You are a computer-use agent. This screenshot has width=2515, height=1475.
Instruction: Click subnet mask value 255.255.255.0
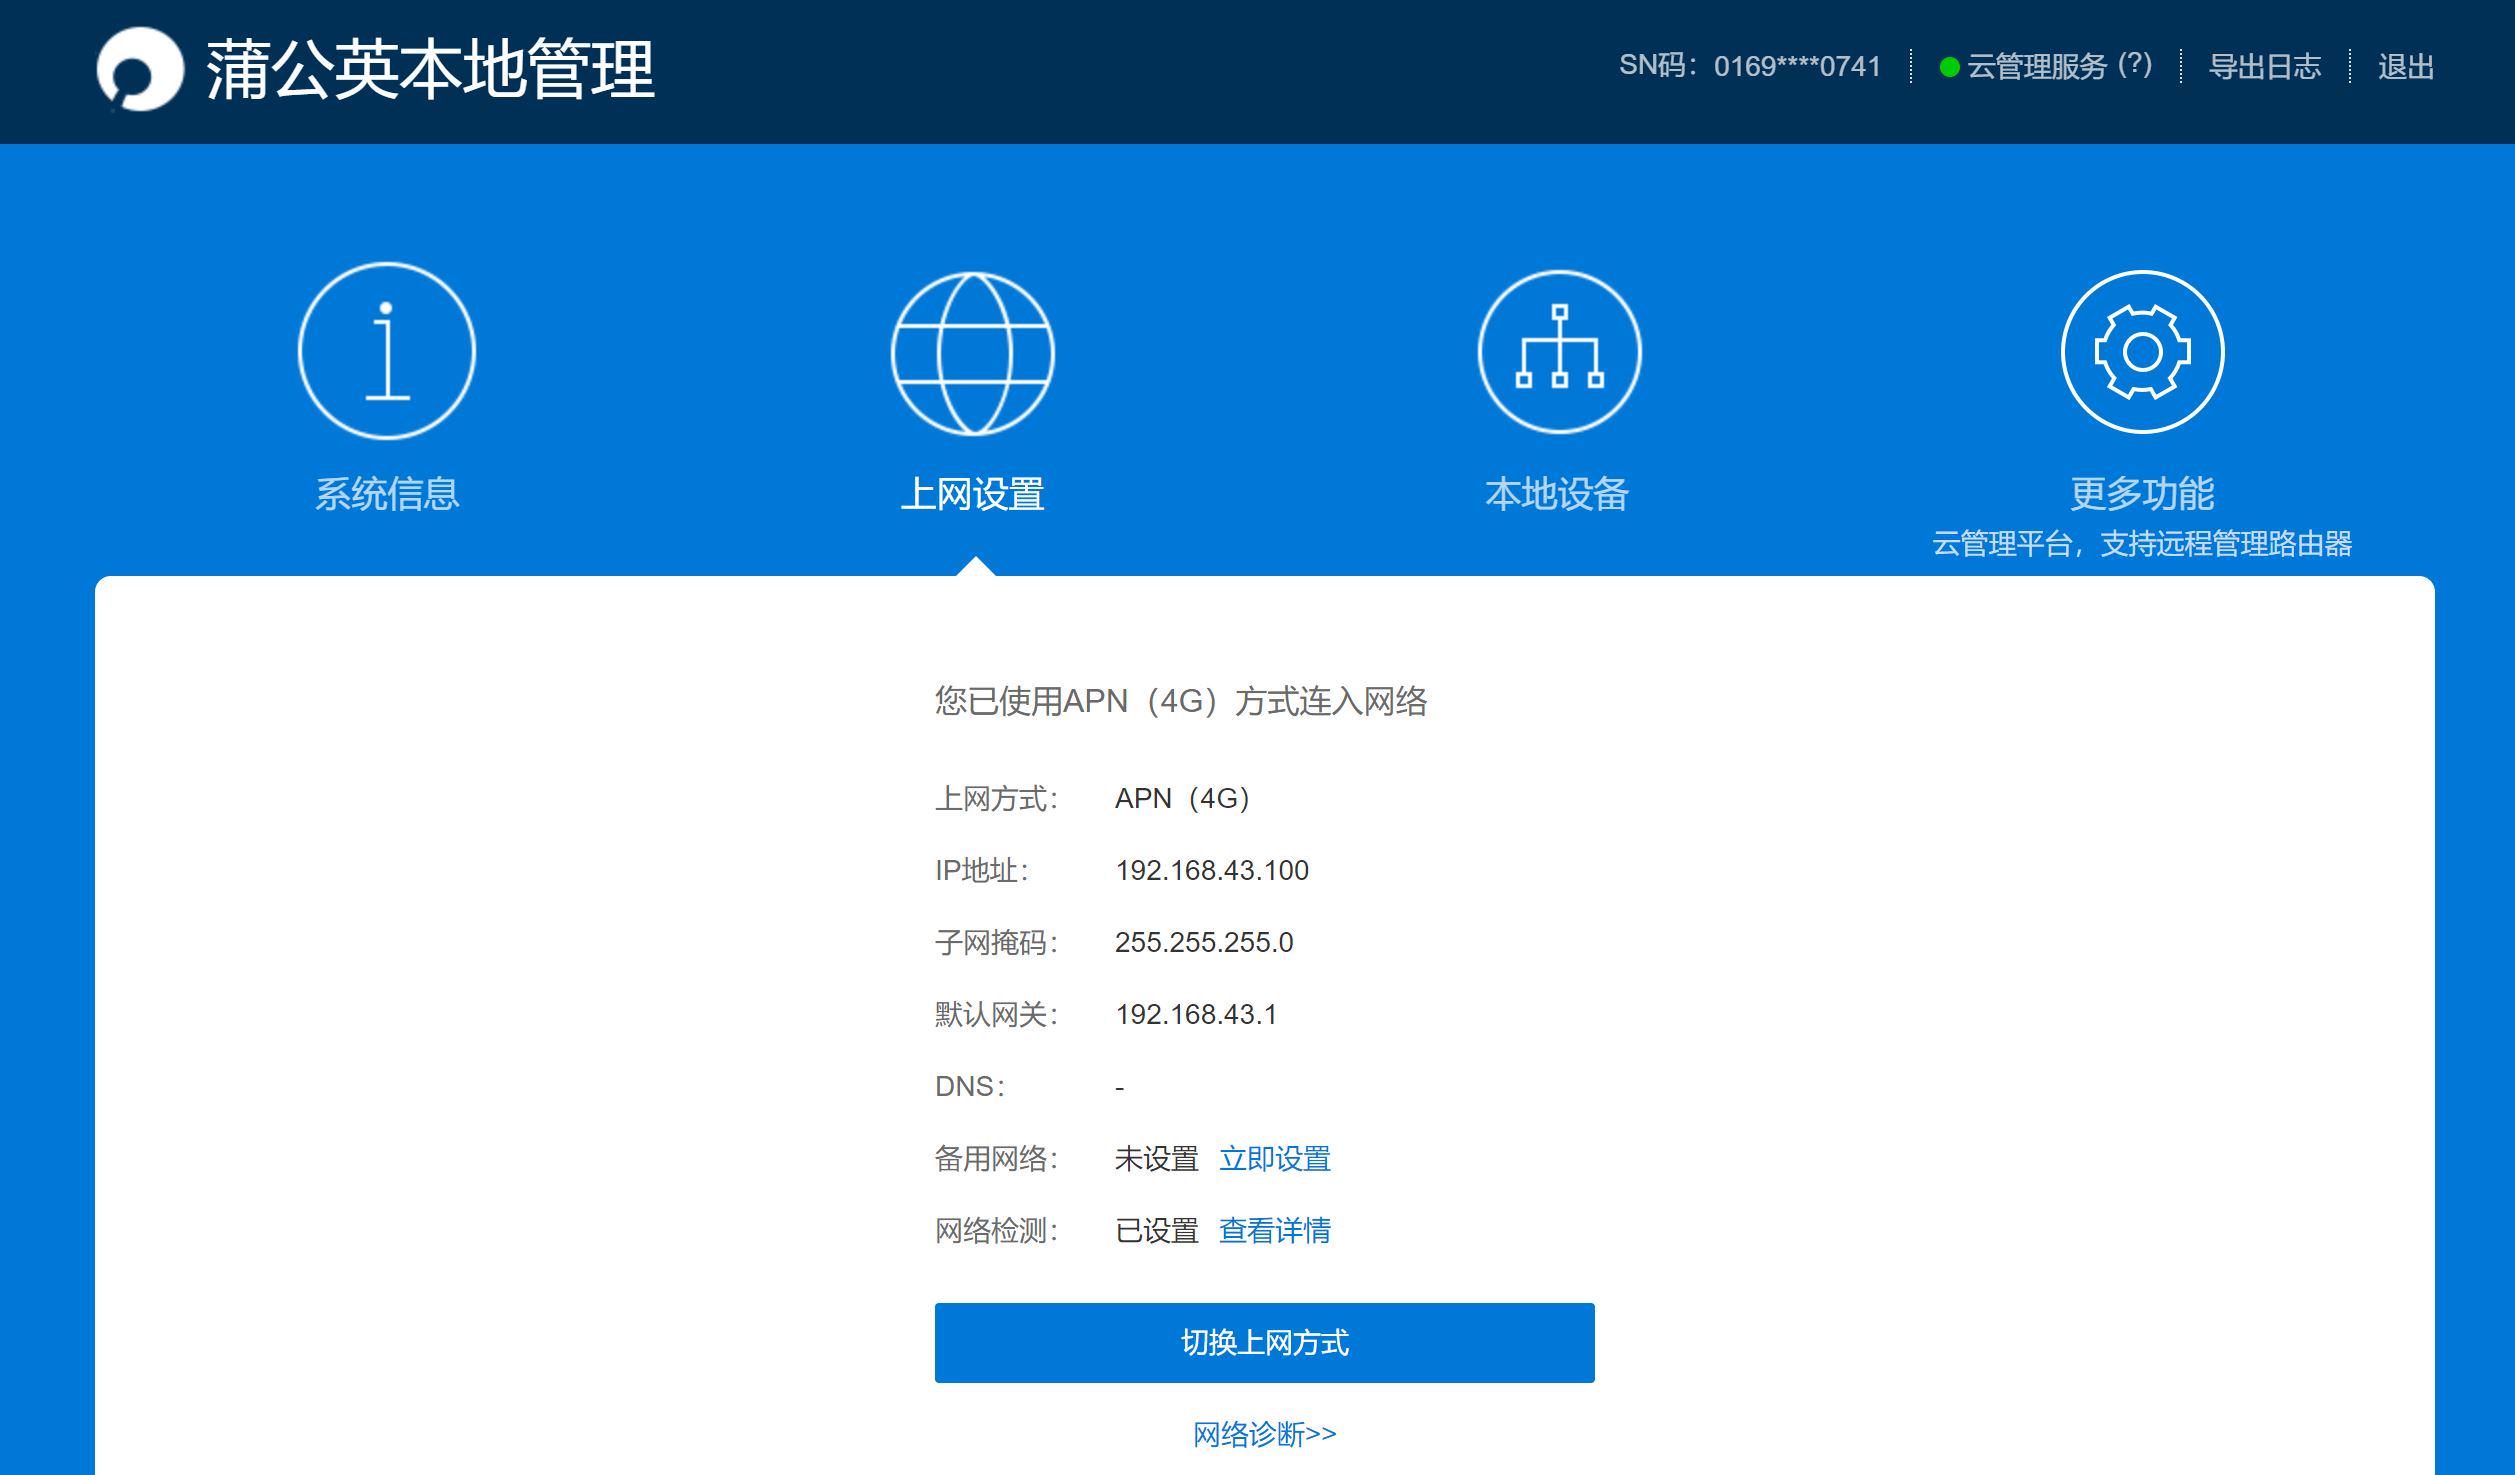click(x=1204, y=943)
